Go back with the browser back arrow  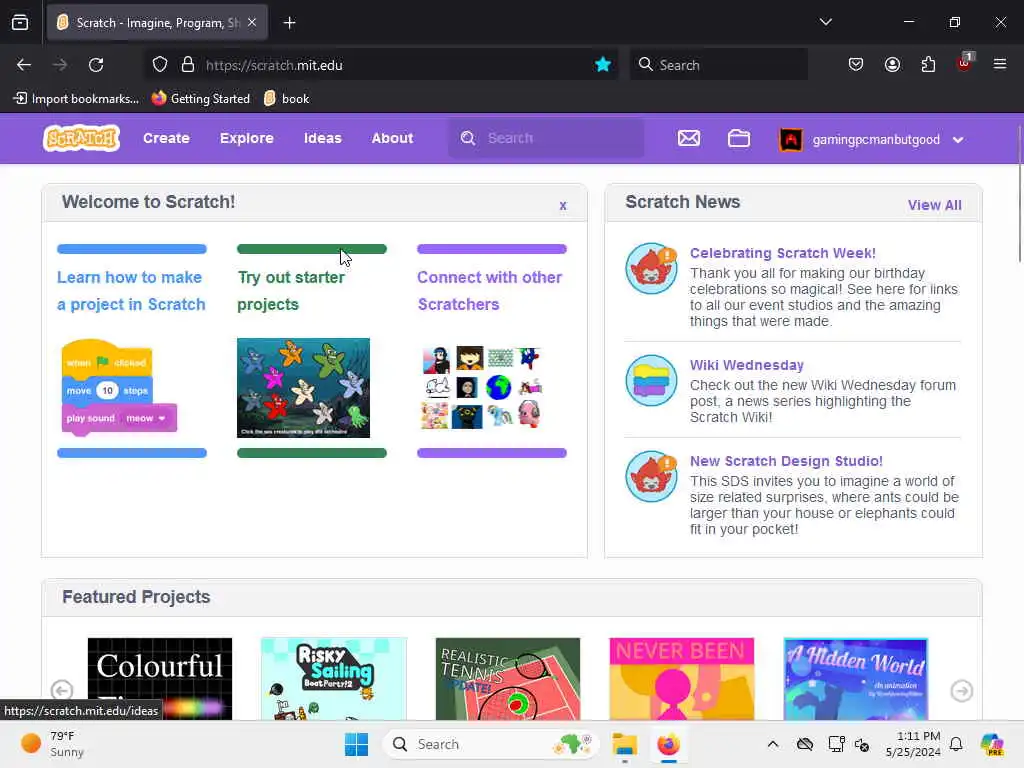click(x=24, y=65)
